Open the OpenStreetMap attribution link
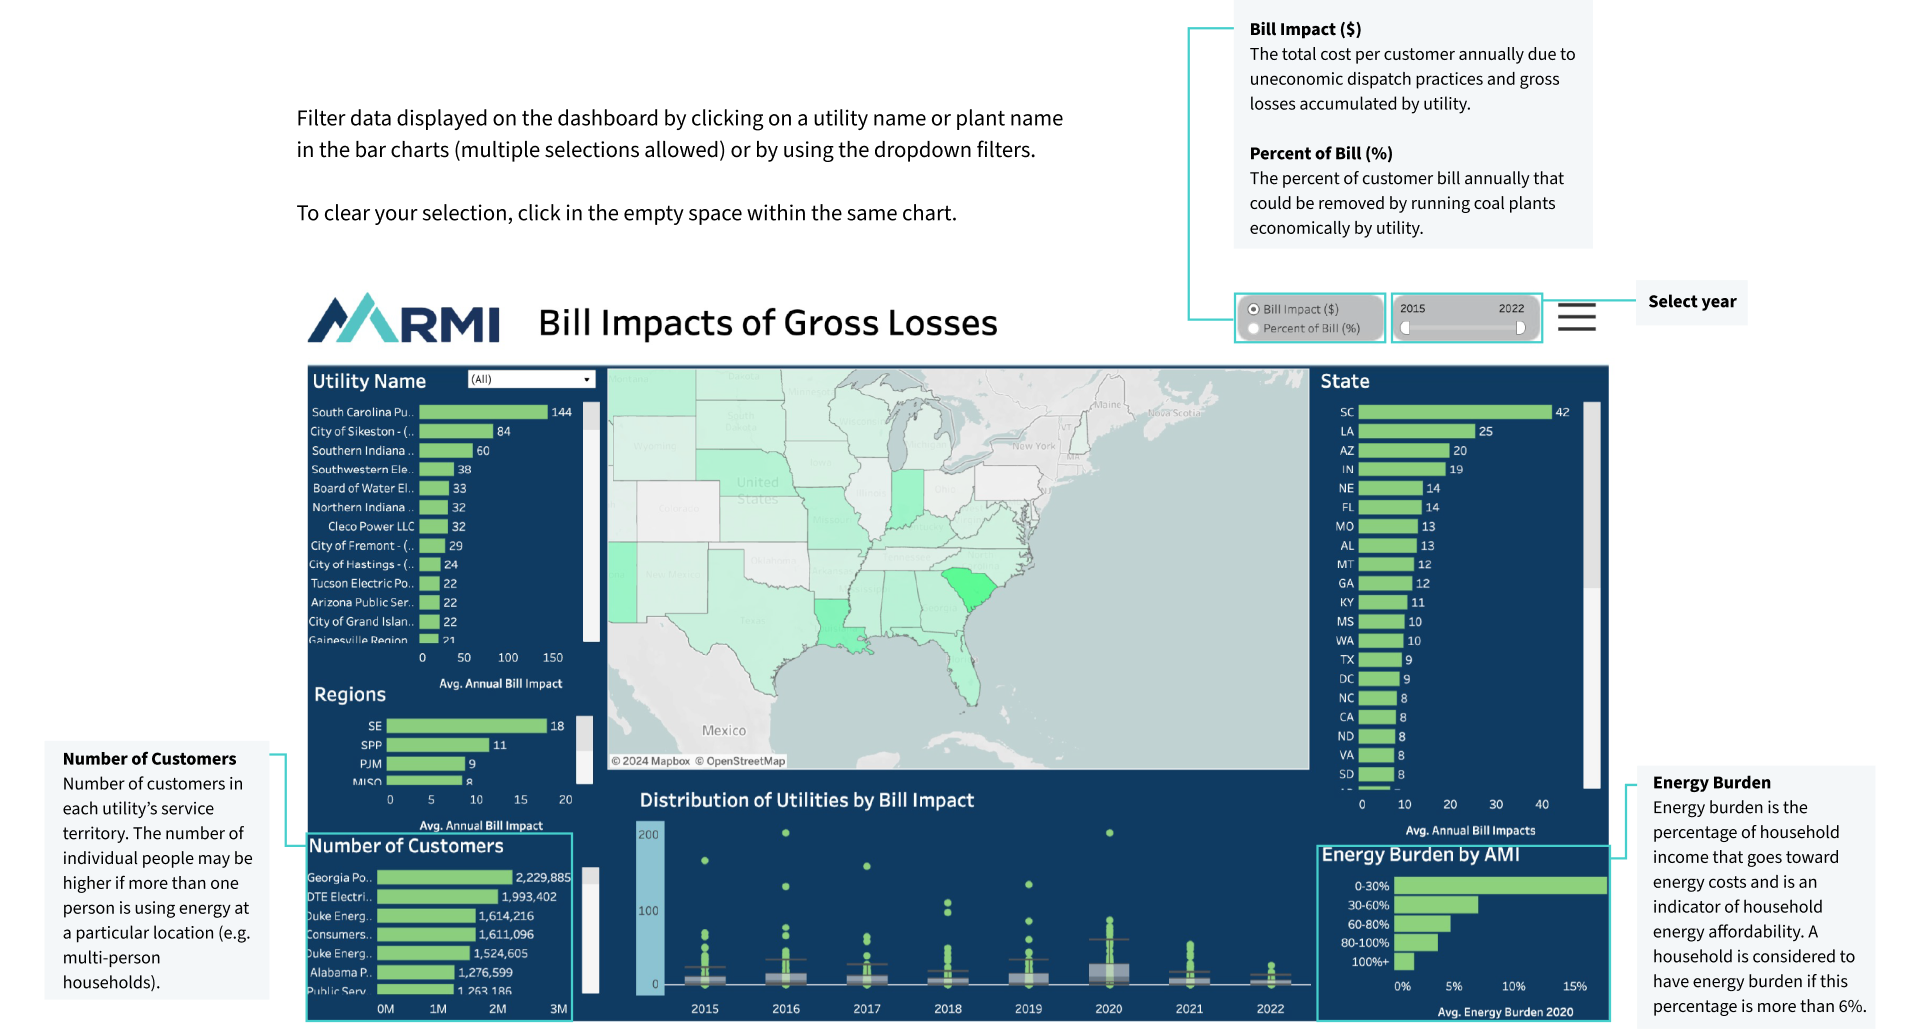This screenshot has width=1920, height=1029. pyautogui.click(x=745, y=762)
